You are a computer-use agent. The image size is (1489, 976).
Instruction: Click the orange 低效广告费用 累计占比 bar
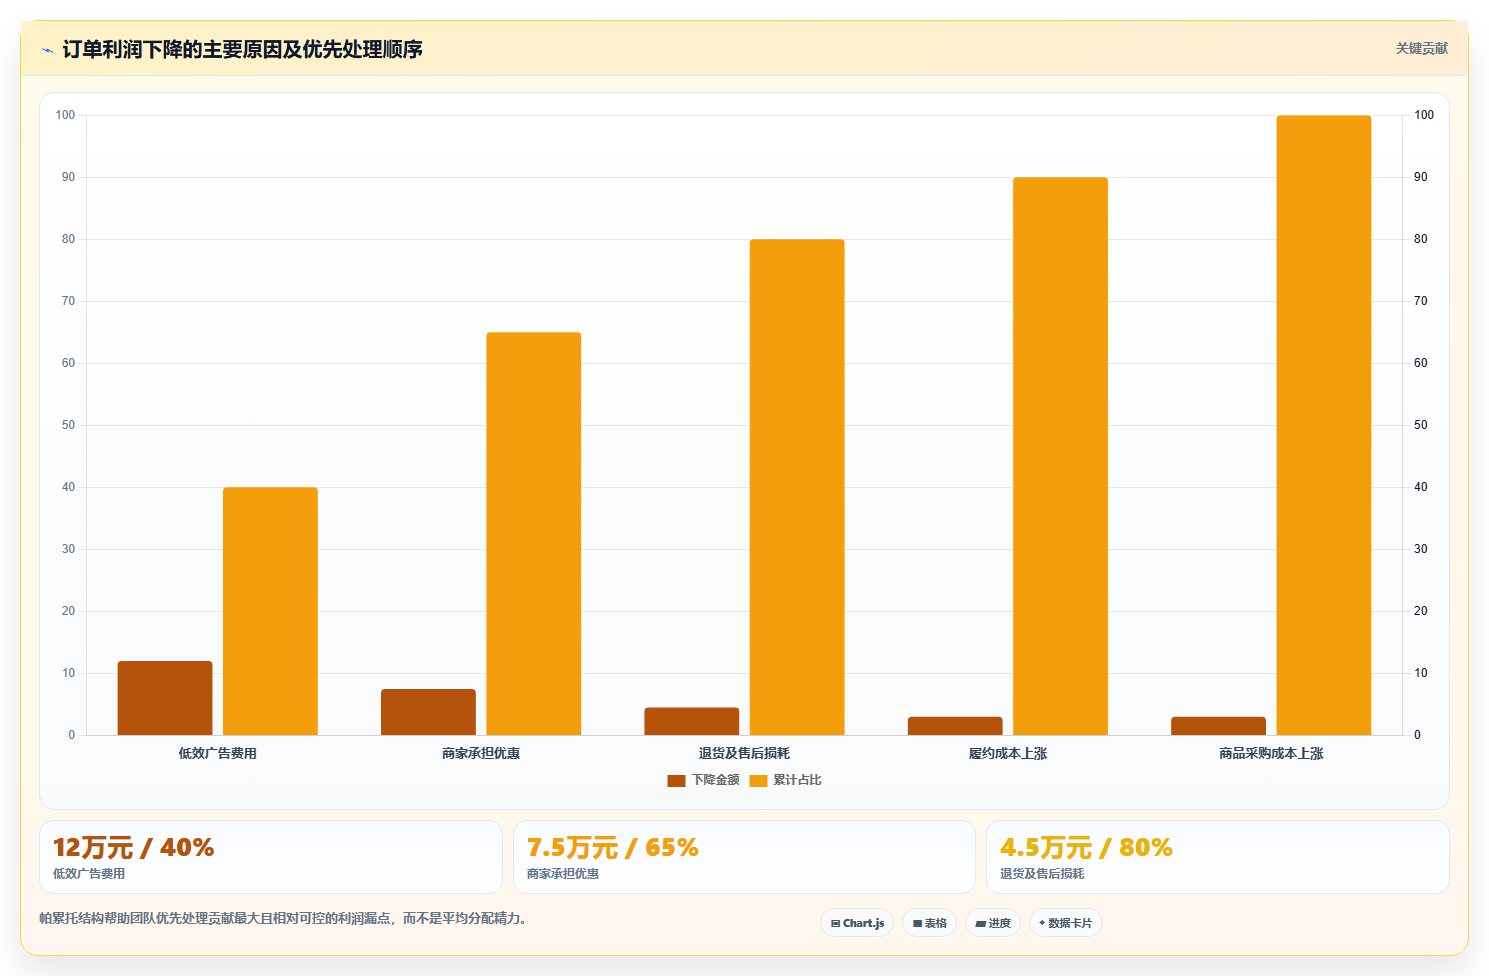(270, 611)
